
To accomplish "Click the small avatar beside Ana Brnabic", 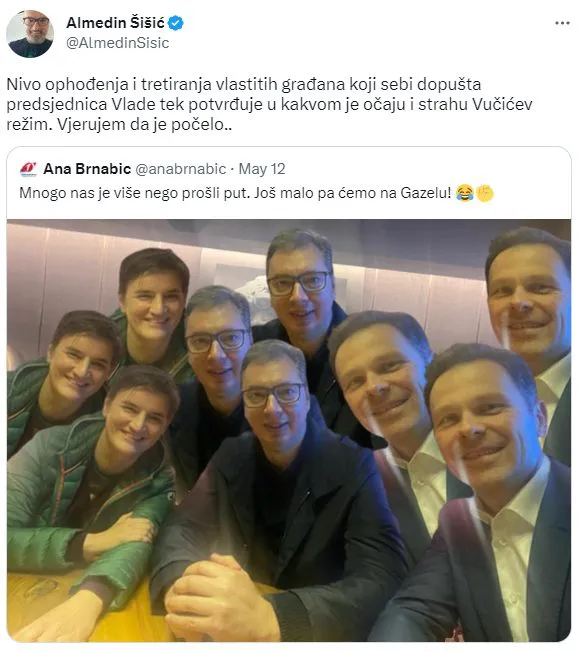I will (28, 169).
